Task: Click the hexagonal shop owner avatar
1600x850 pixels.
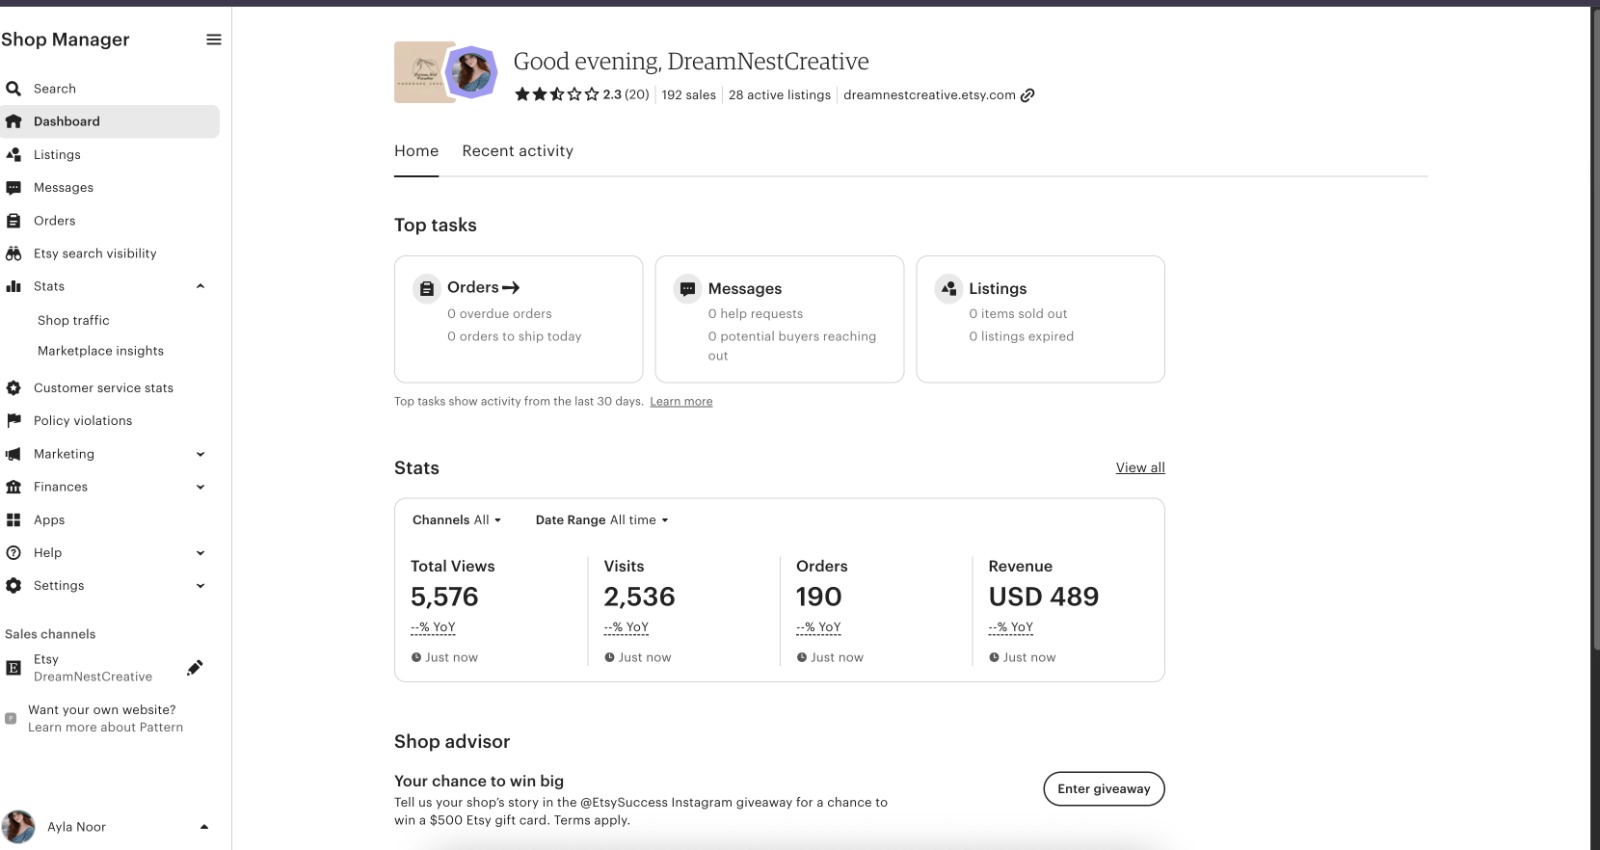Action: [x=471, y=72]
